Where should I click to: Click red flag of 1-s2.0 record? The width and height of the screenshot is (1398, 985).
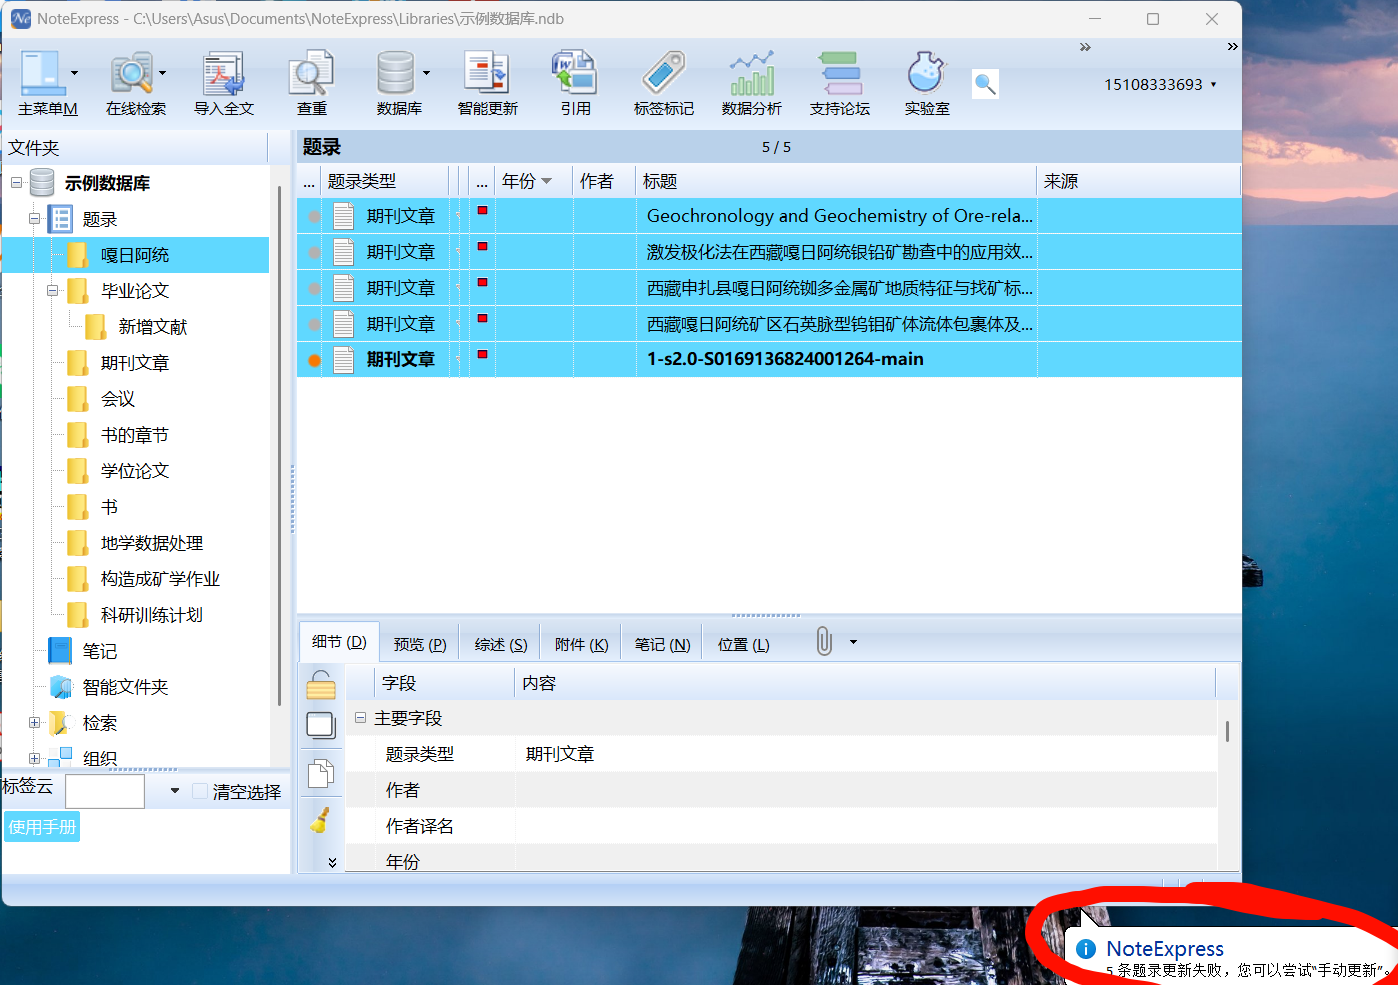point(482,355)
